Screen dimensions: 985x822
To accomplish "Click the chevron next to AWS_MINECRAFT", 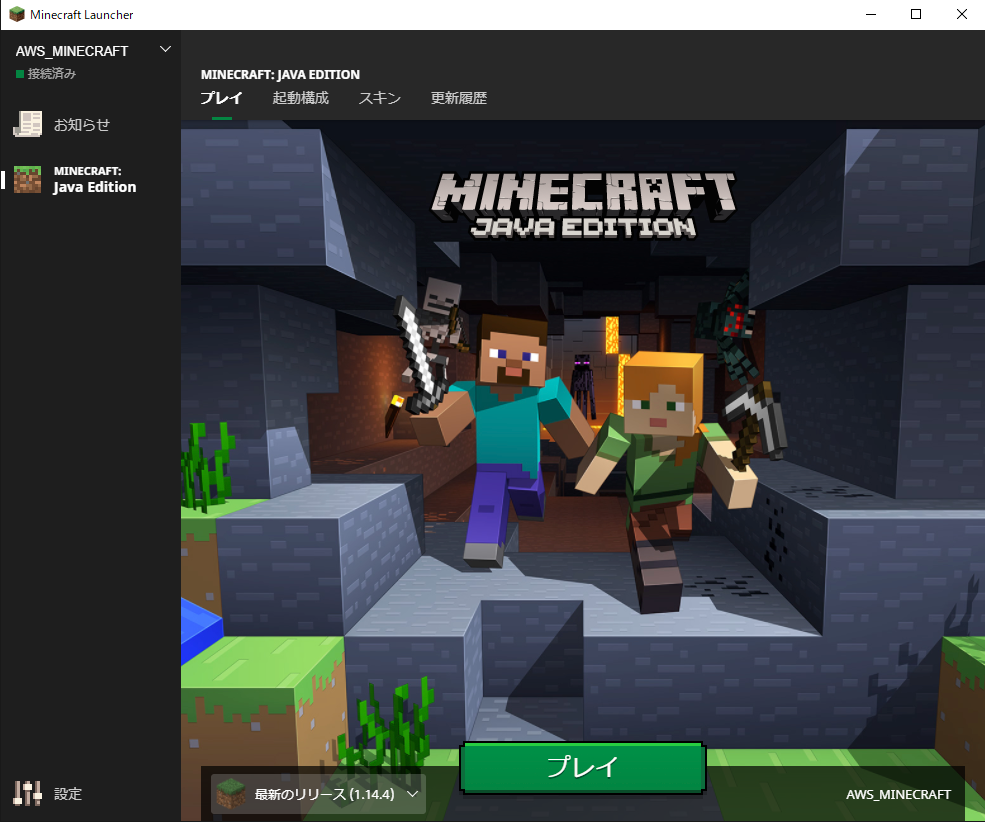I will pos(165,48).
